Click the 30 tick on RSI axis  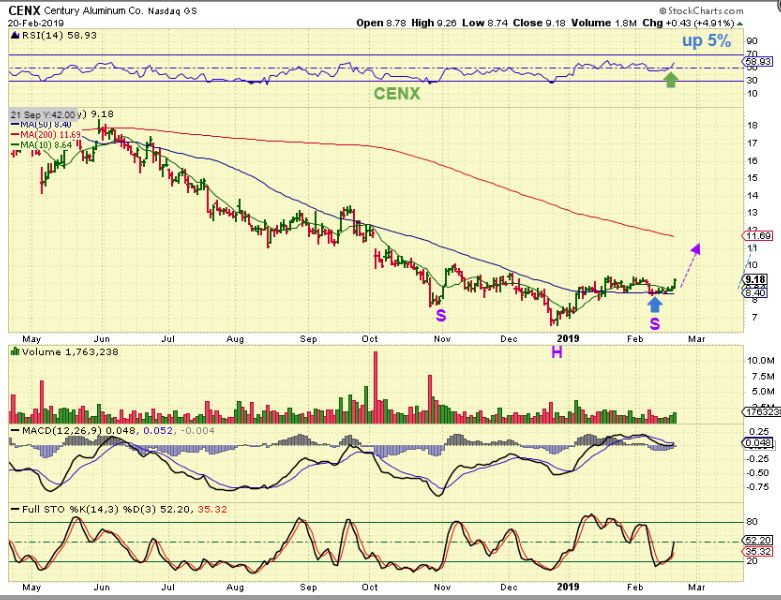pos(752,81)
